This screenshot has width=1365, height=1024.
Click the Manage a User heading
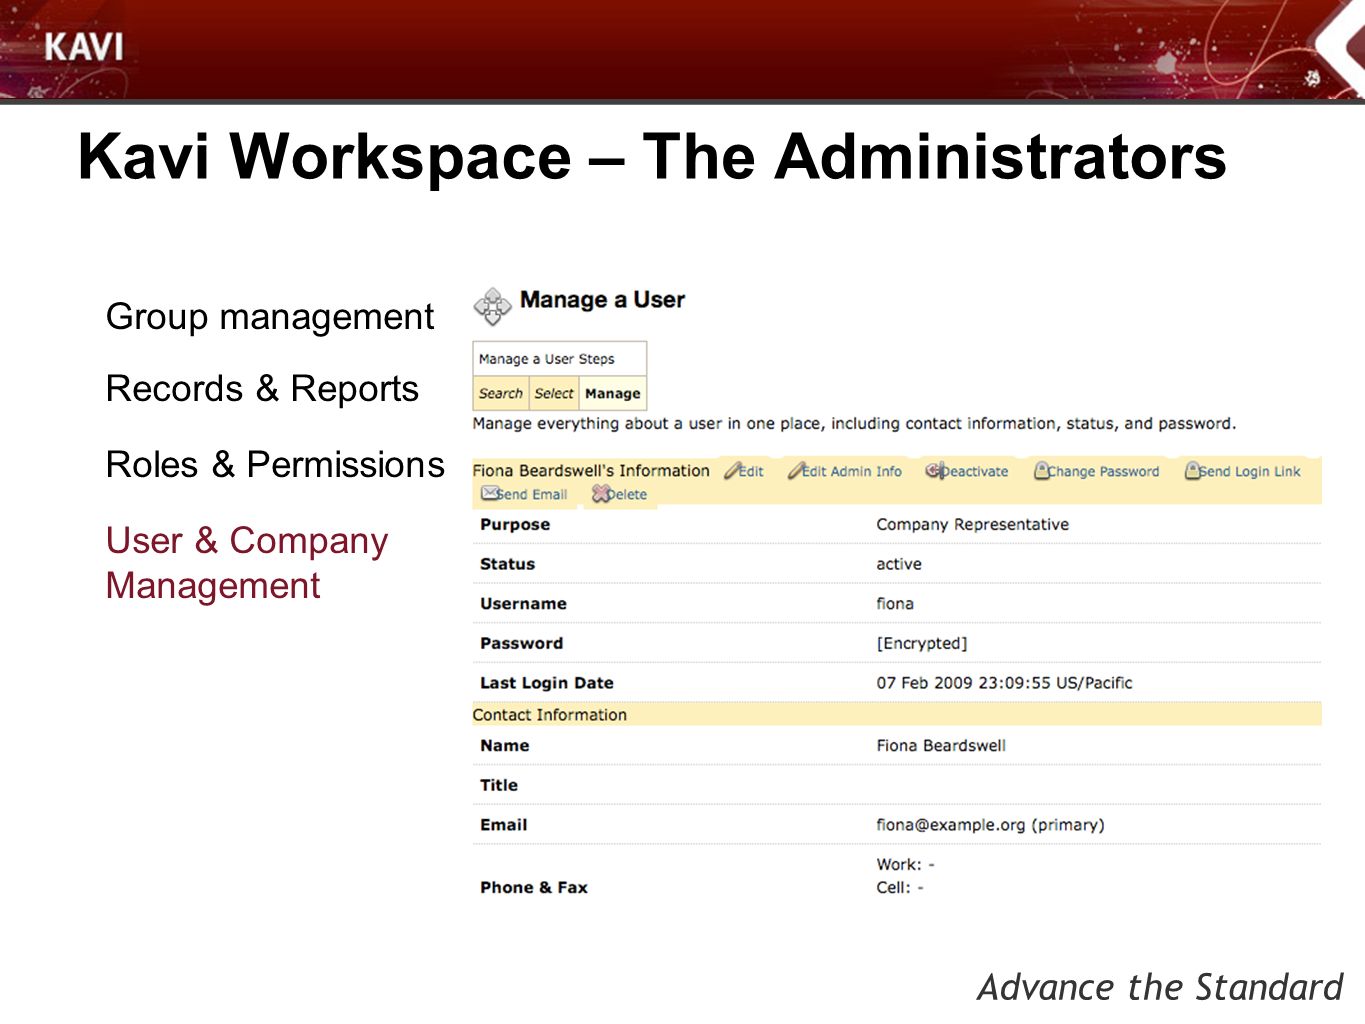(x=602, y=300)
